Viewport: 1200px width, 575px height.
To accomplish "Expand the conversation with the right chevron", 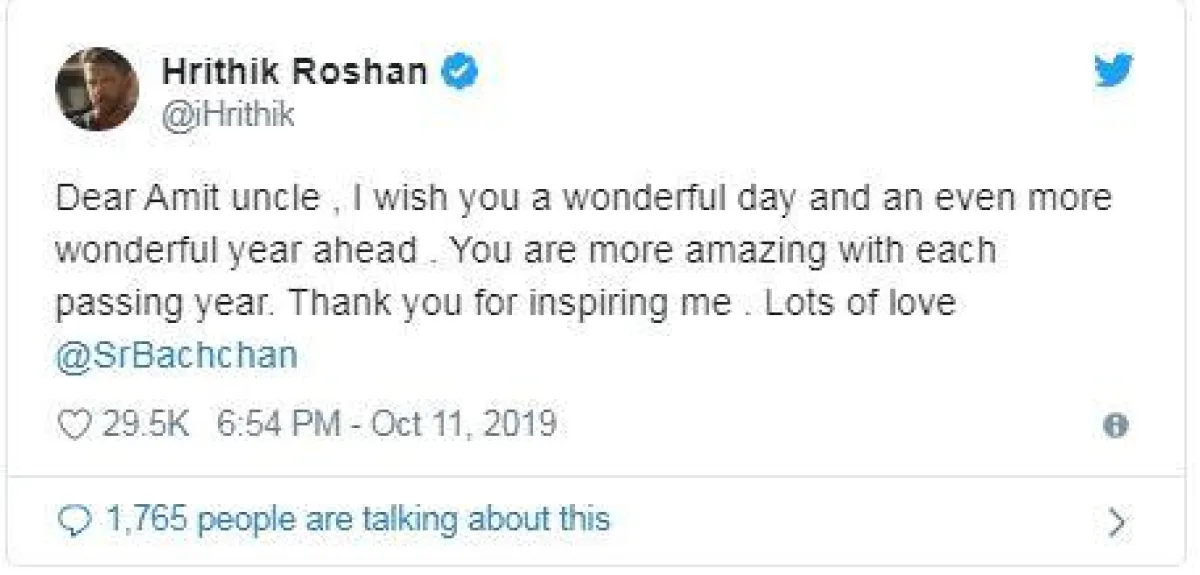I will [1119, 521].
